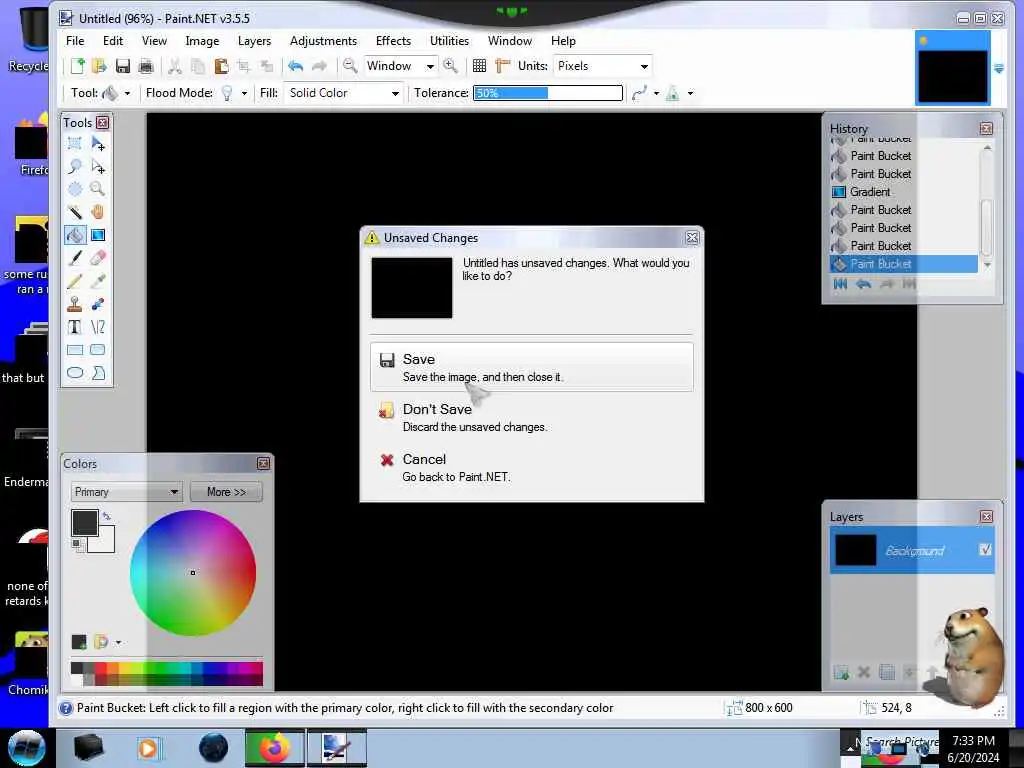Select the Paint Bucket tool
The image size is (1024, 768).
[x=74, y=235]
